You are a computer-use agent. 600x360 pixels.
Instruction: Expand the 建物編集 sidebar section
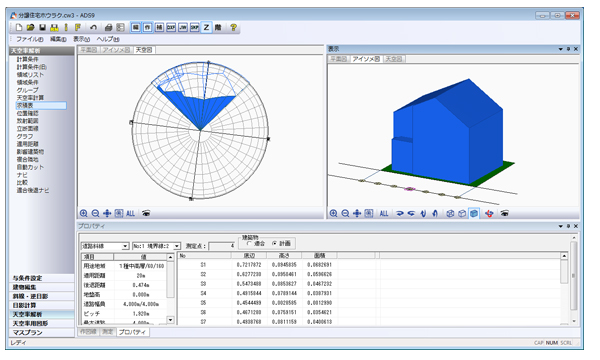tap(41, 287)
